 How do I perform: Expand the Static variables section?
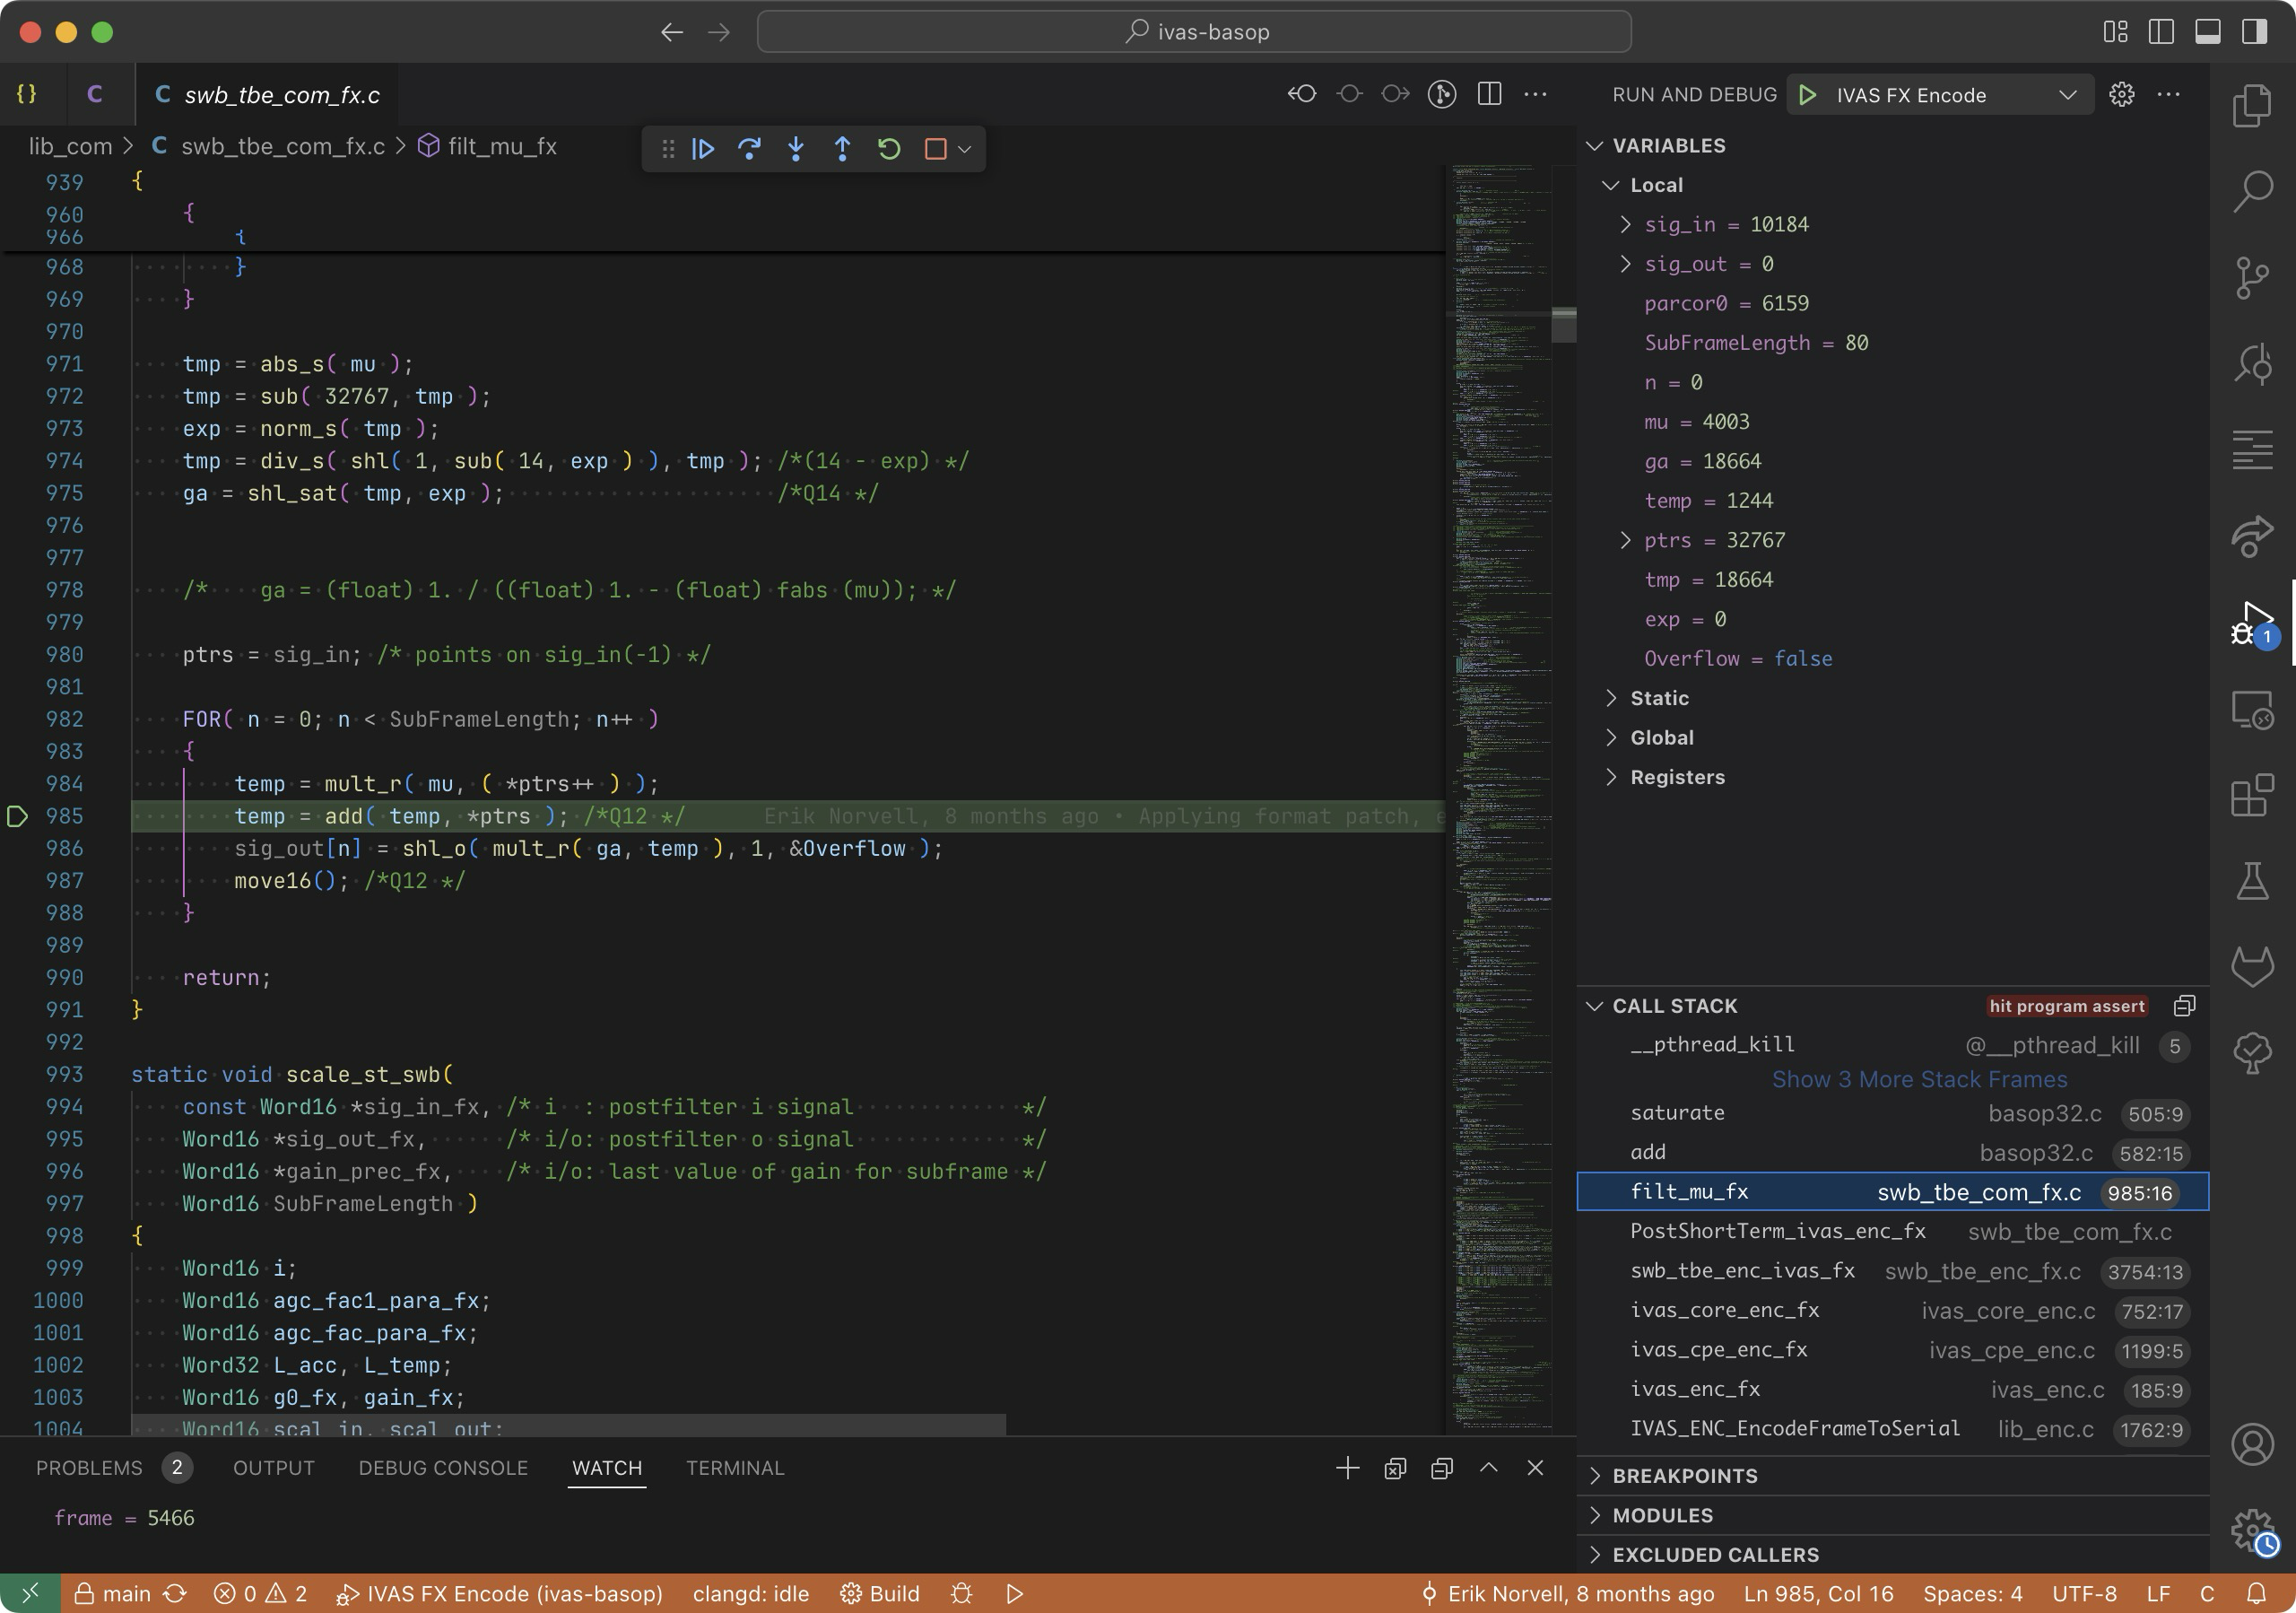(1660, 698)
